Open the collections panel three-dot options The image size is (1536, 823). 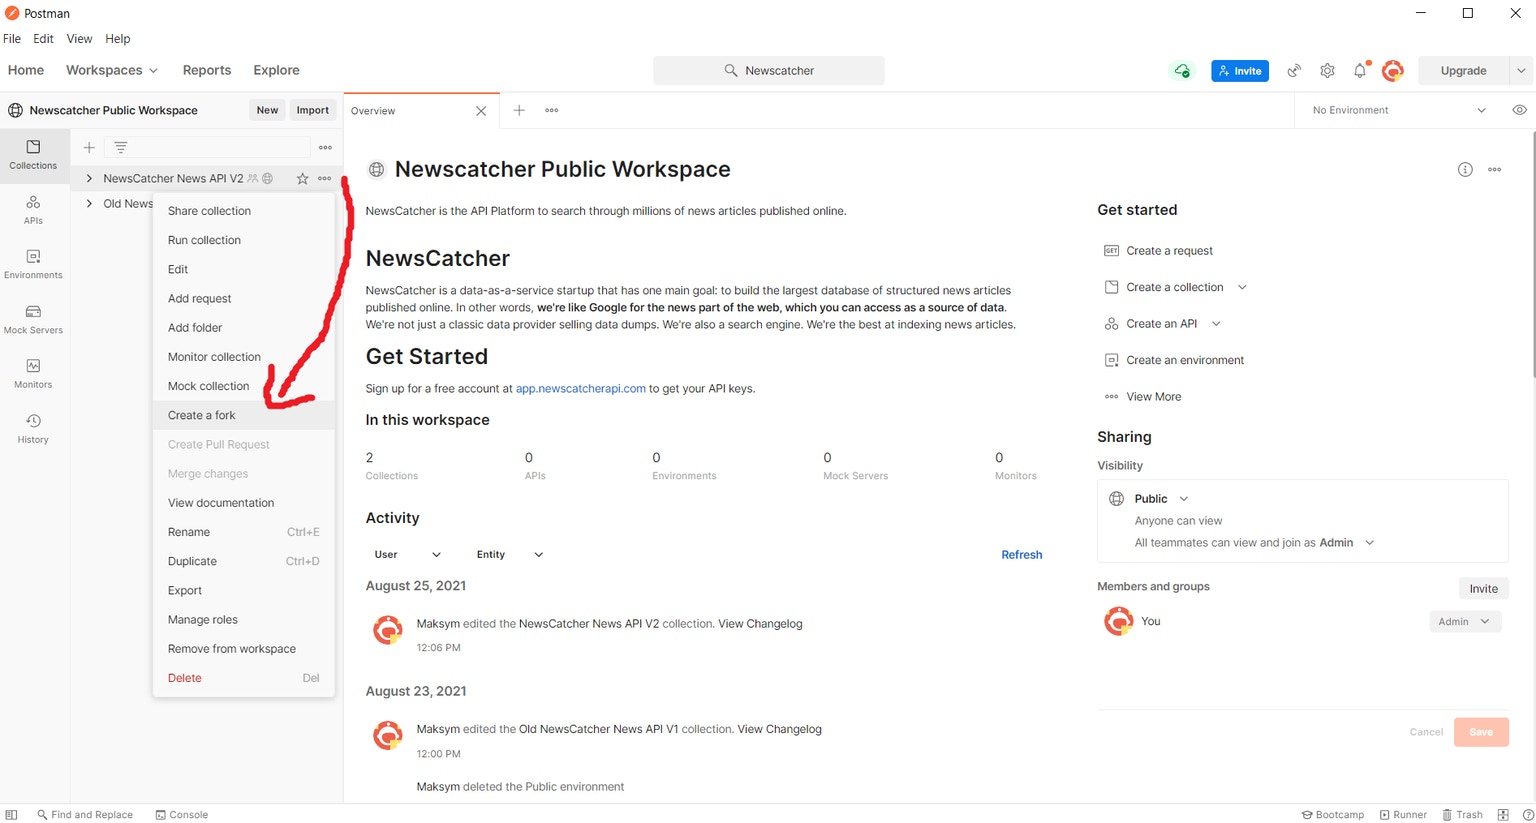(325, 147)
